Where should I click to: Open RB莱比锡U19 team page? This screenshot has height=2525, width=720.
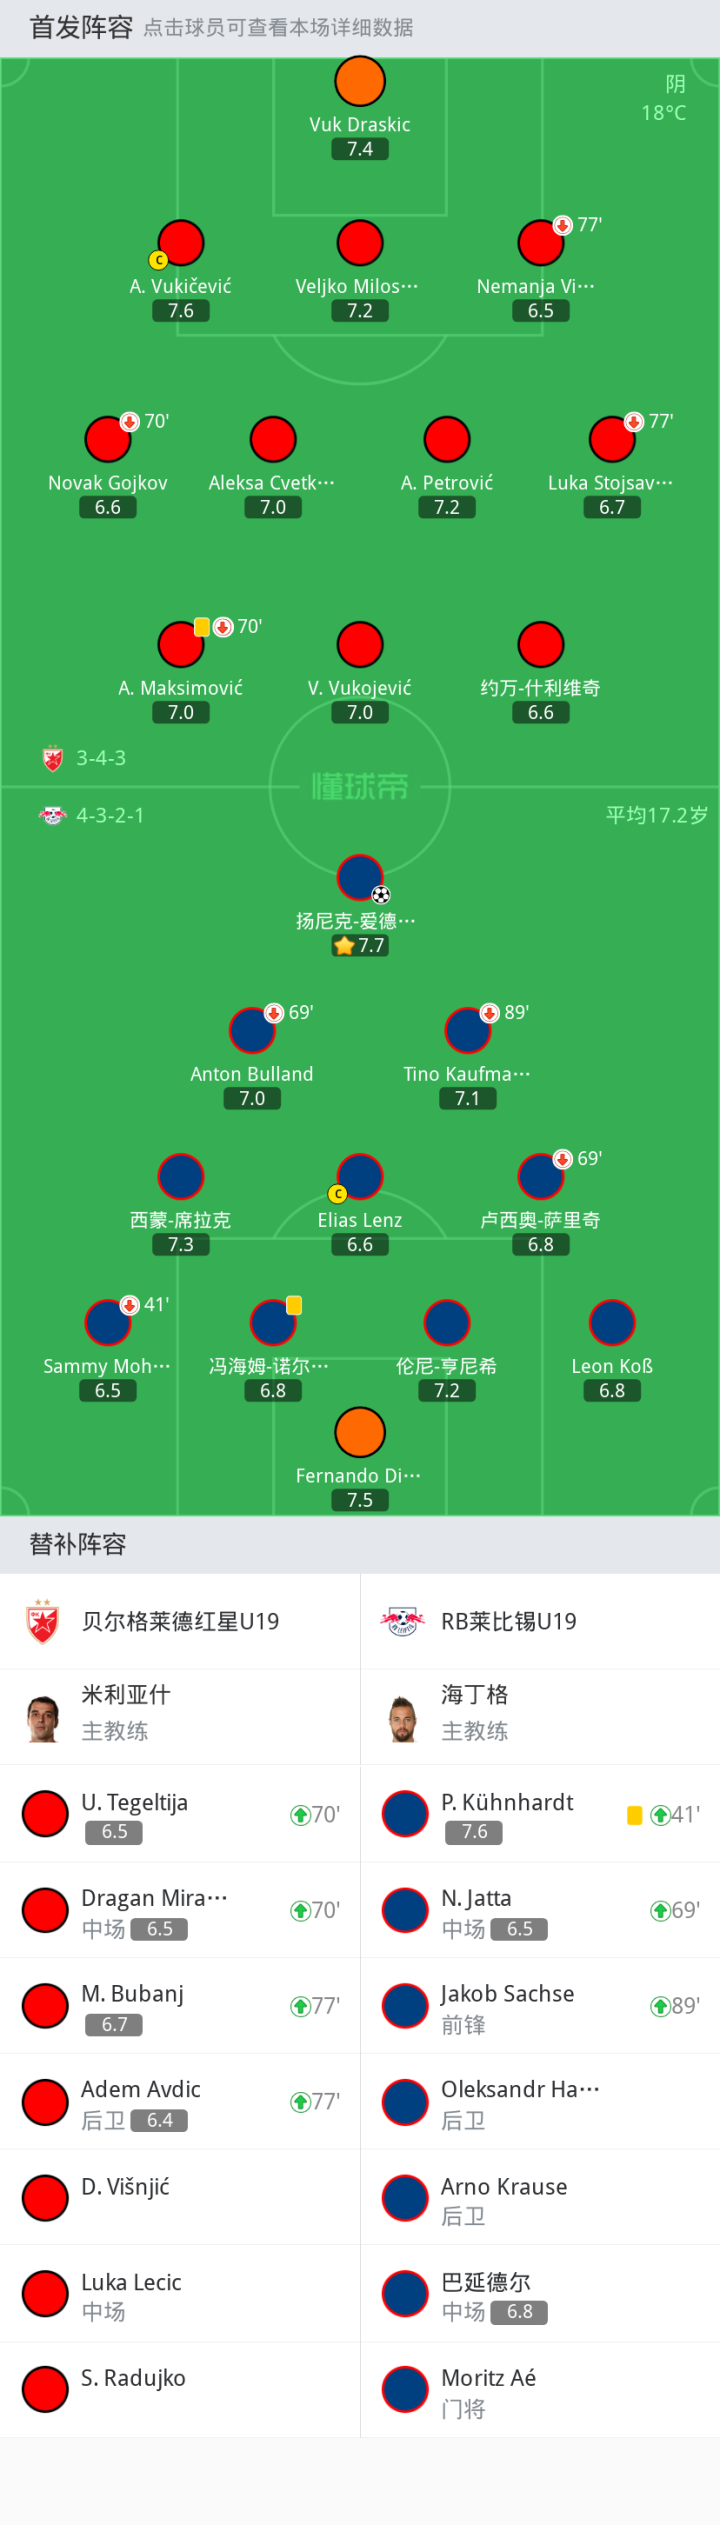(x=540, y=1621)
